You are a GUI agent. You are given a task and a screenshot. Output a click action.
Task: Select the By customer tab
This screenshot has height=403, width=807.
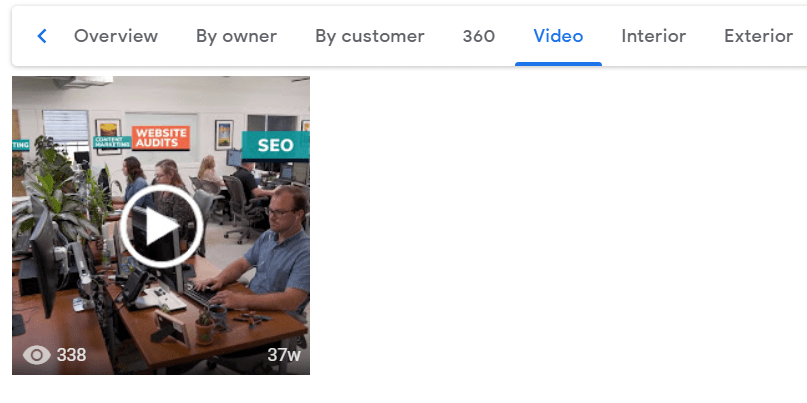point(370,36)
